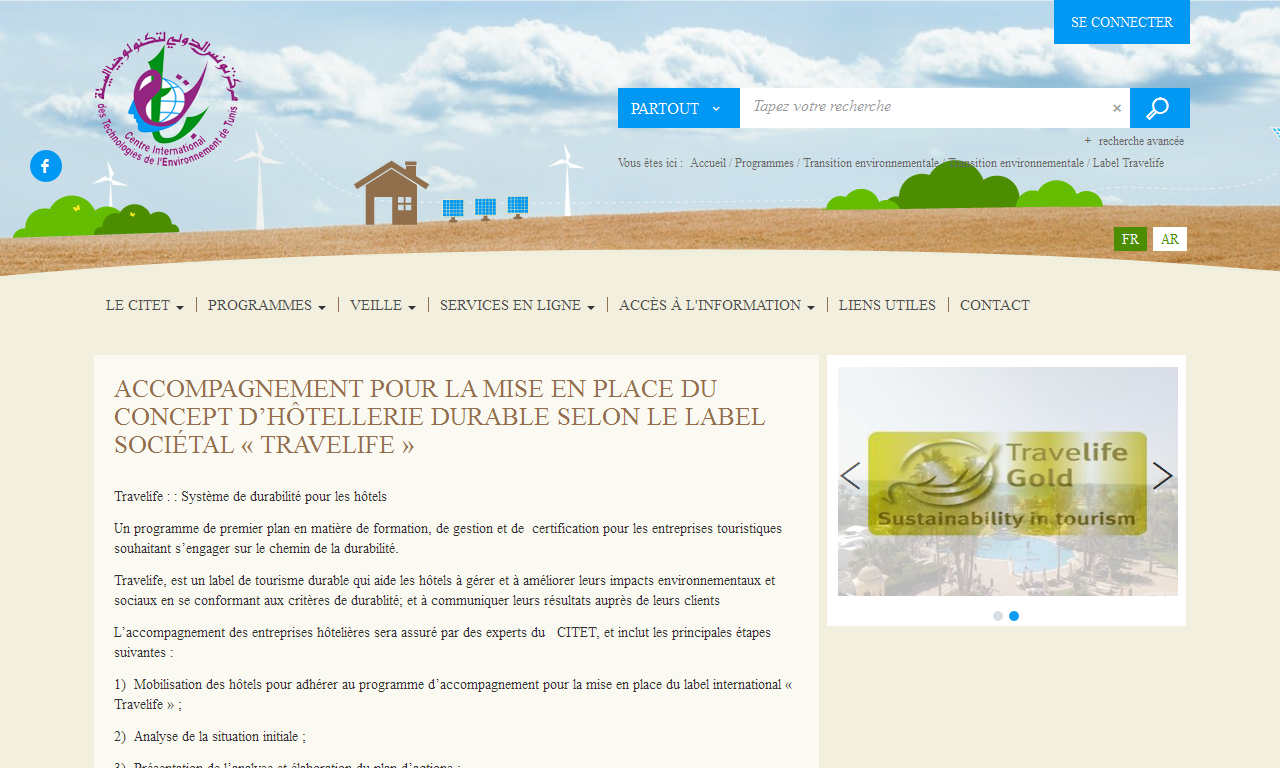The width and height of the screenshot is (1280, 768).
Task: Open first Transition environnementale breadcrumb
Action: pos(871,163)
